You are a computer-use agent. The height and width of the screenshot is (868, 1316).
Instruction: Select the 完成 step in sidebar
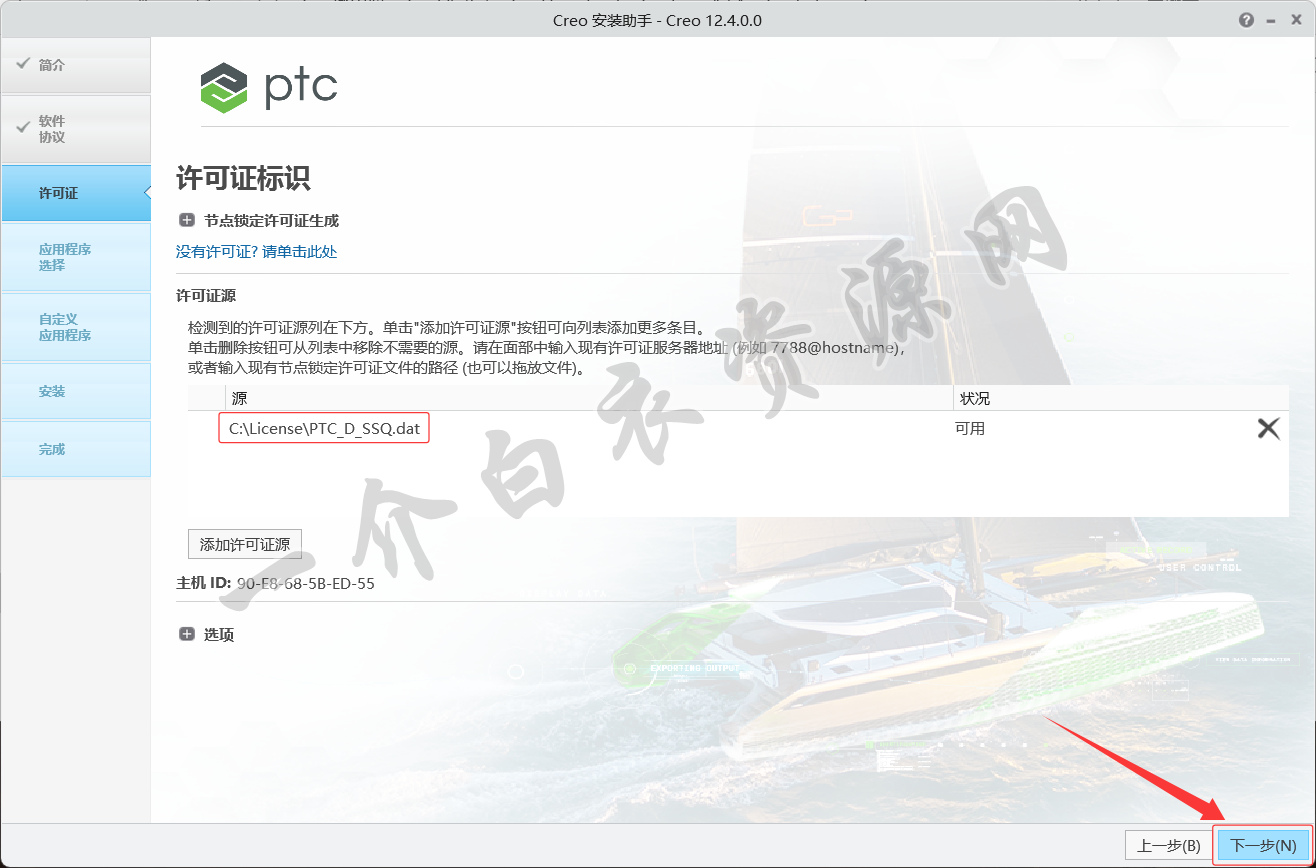tap(76, 449)
